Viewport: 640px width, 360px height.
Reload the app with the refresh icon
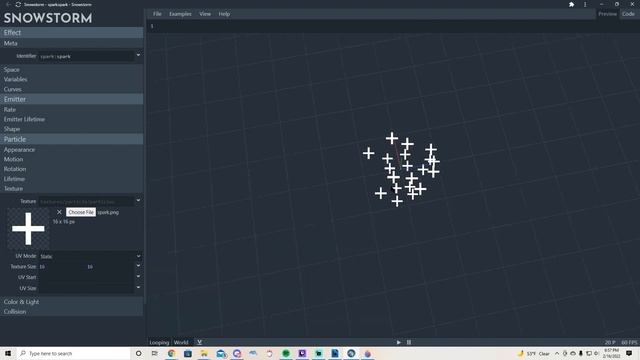(x=18, y=4)
